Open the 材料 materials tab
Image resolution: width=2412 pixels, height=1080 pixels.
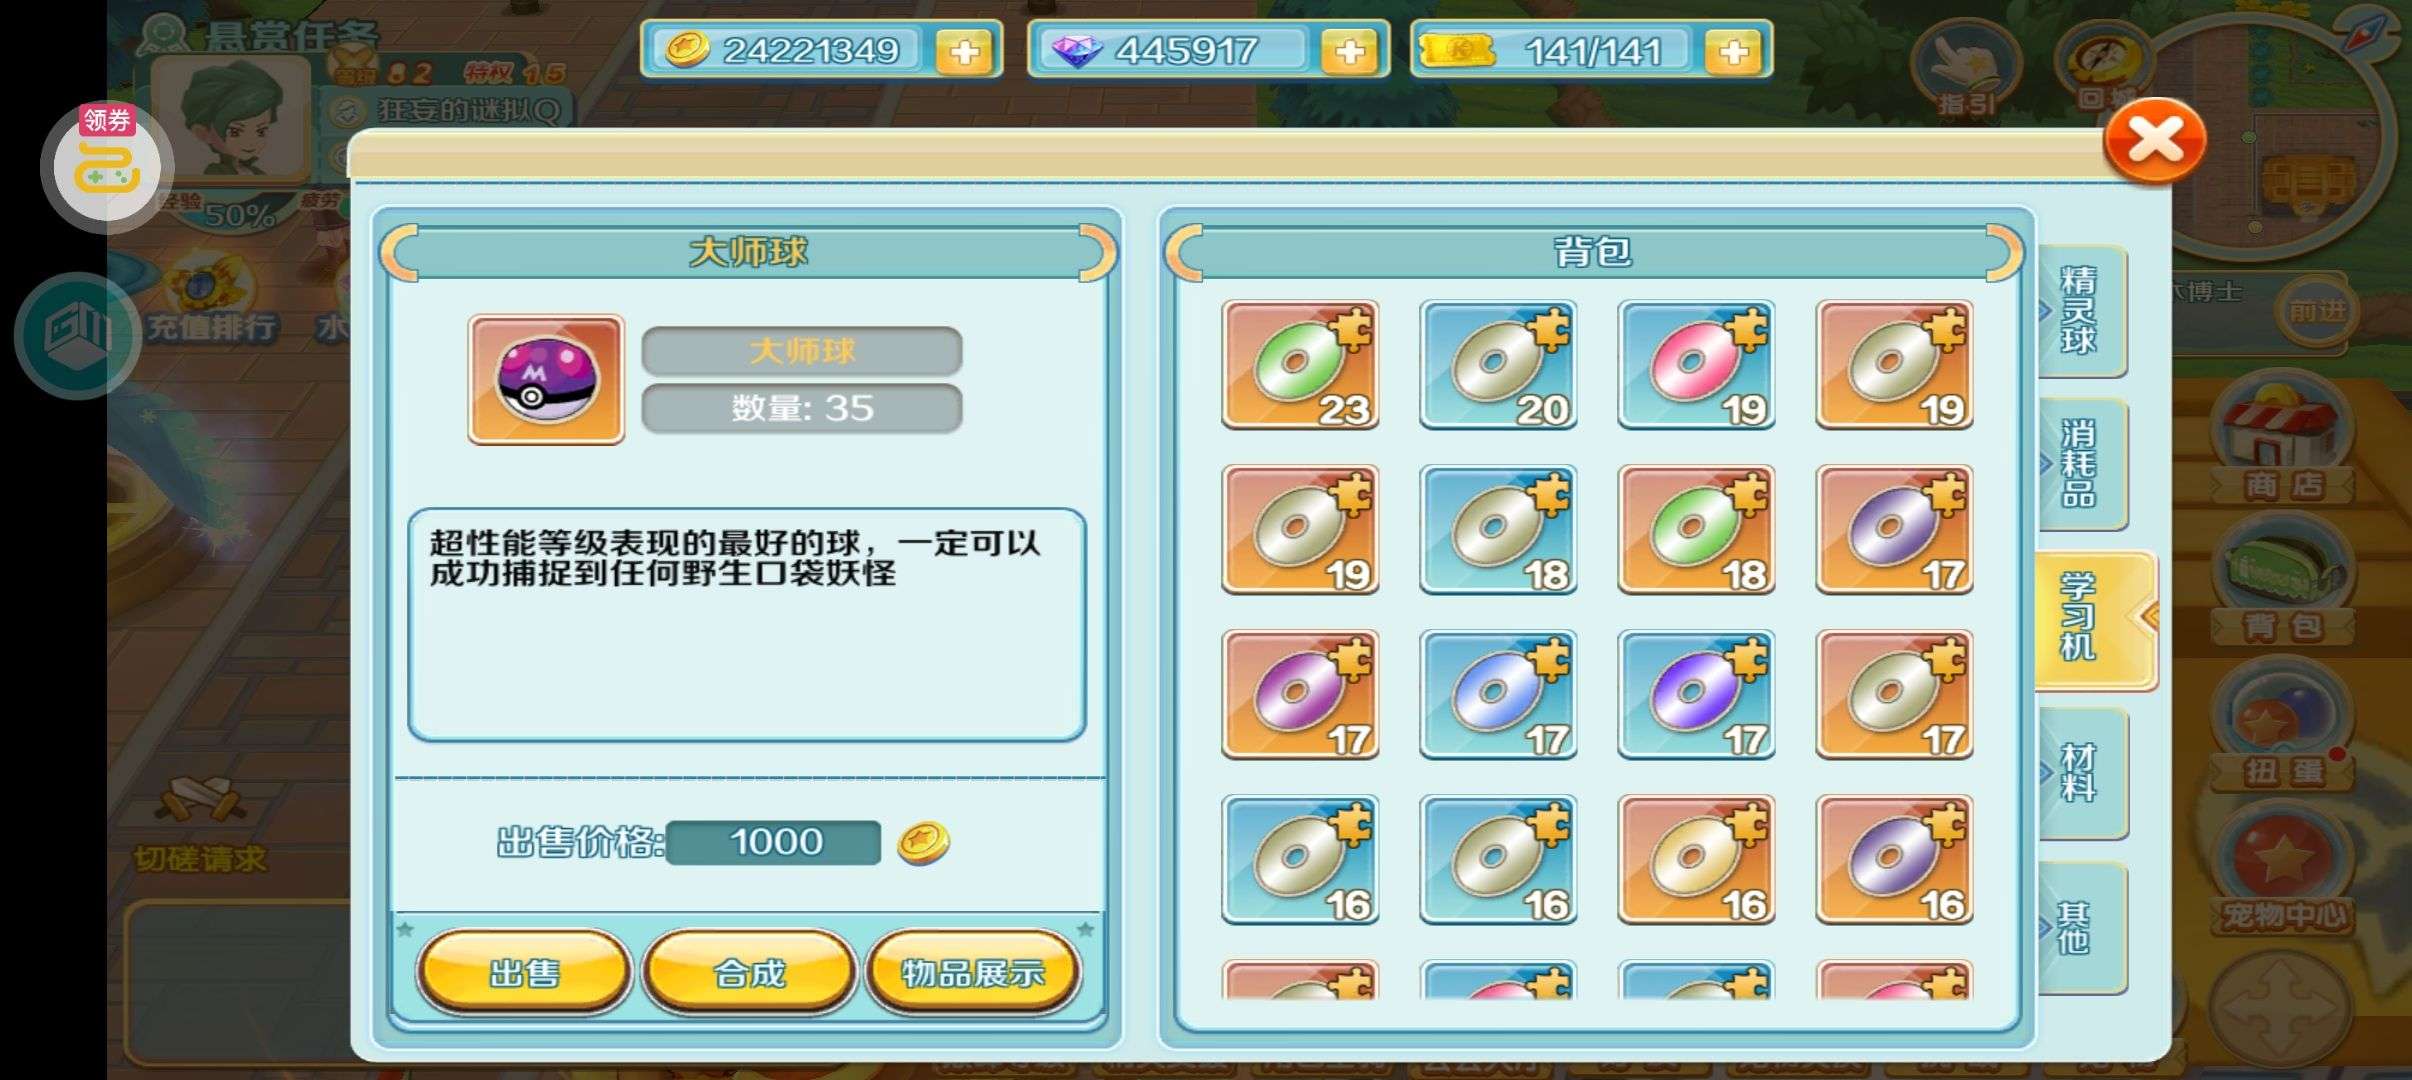click(2080, 773)
